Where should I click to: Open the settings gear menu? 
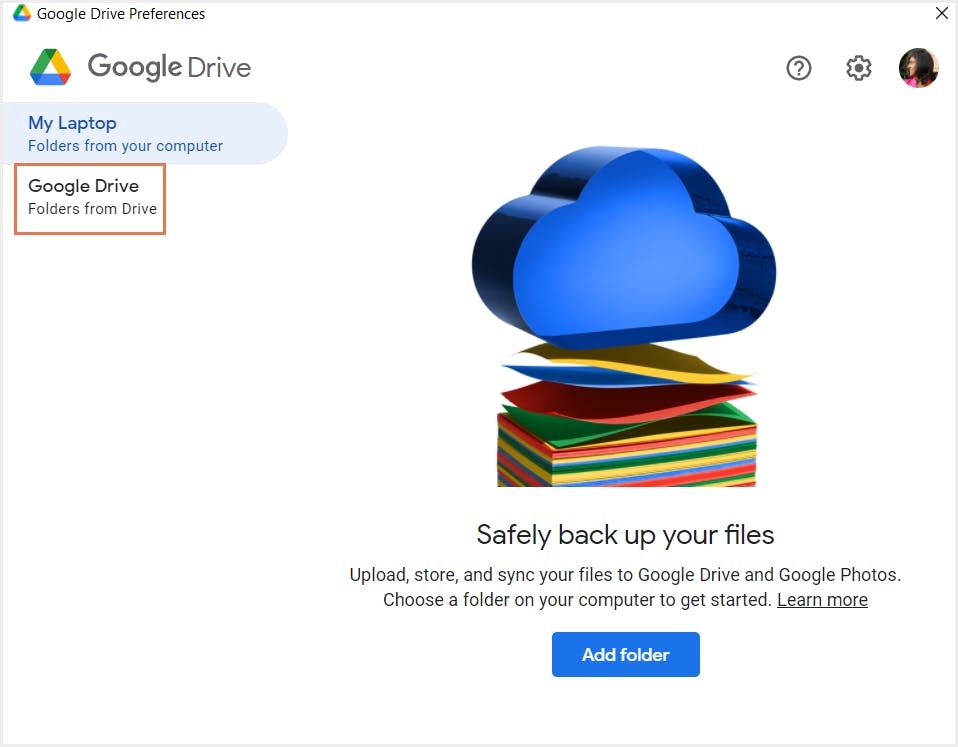(x=858, y=67)
